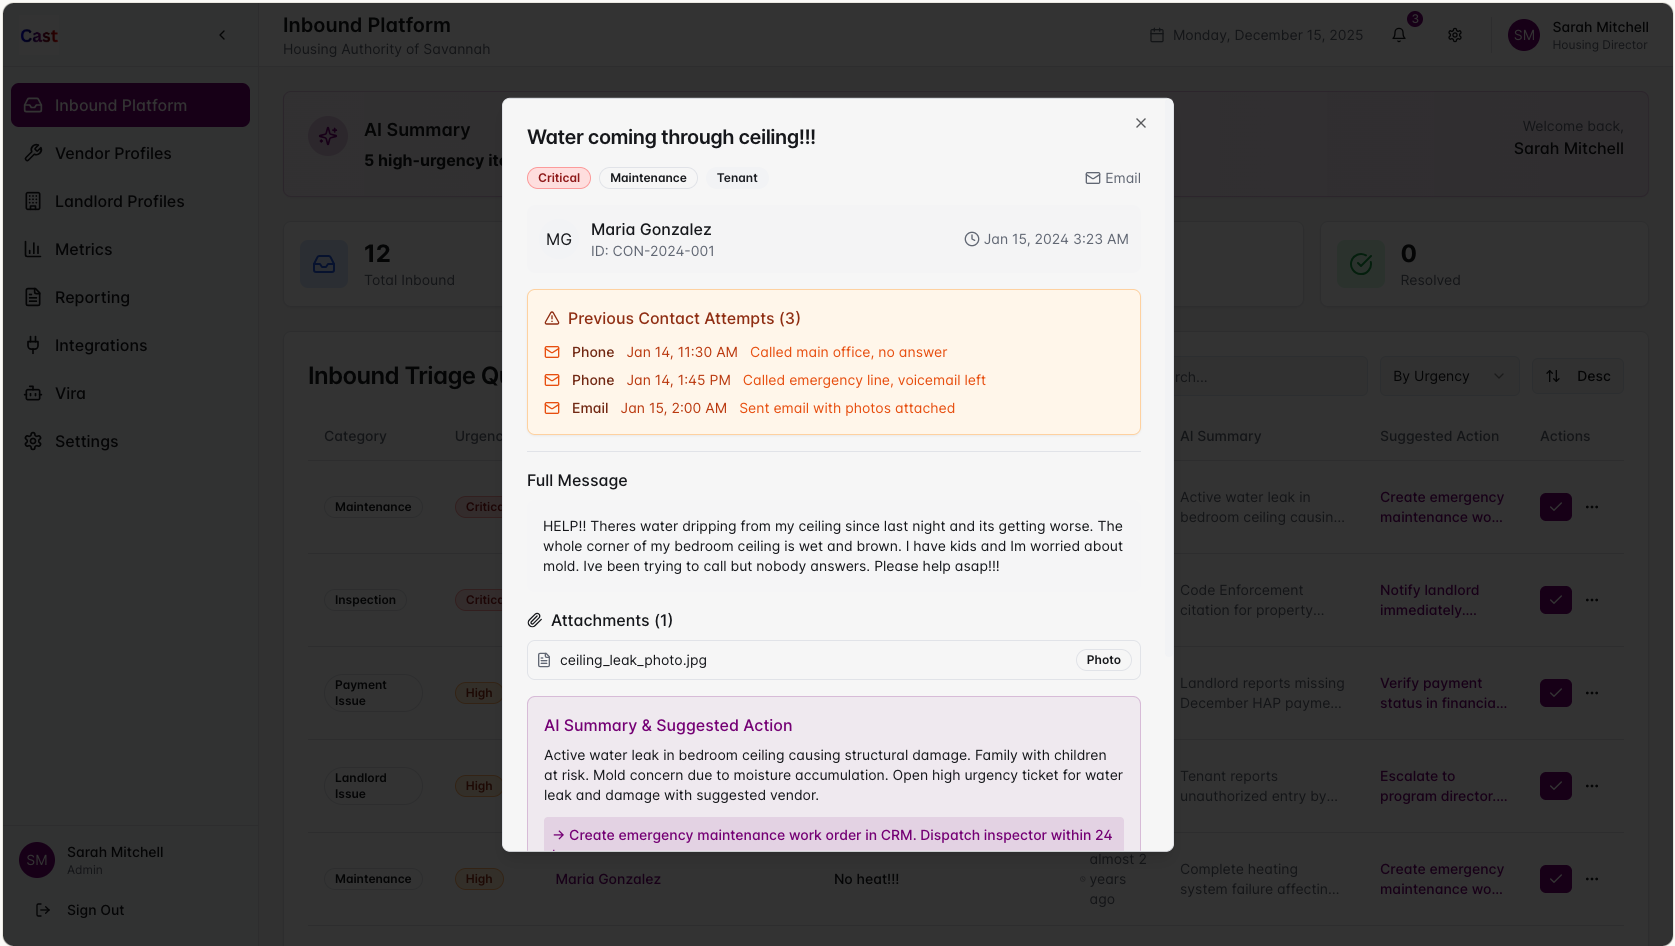This screenshot has width=1675, height=946.
Task: Open Inbound Platform in the sidebar
Action: [x=130, y=105]
